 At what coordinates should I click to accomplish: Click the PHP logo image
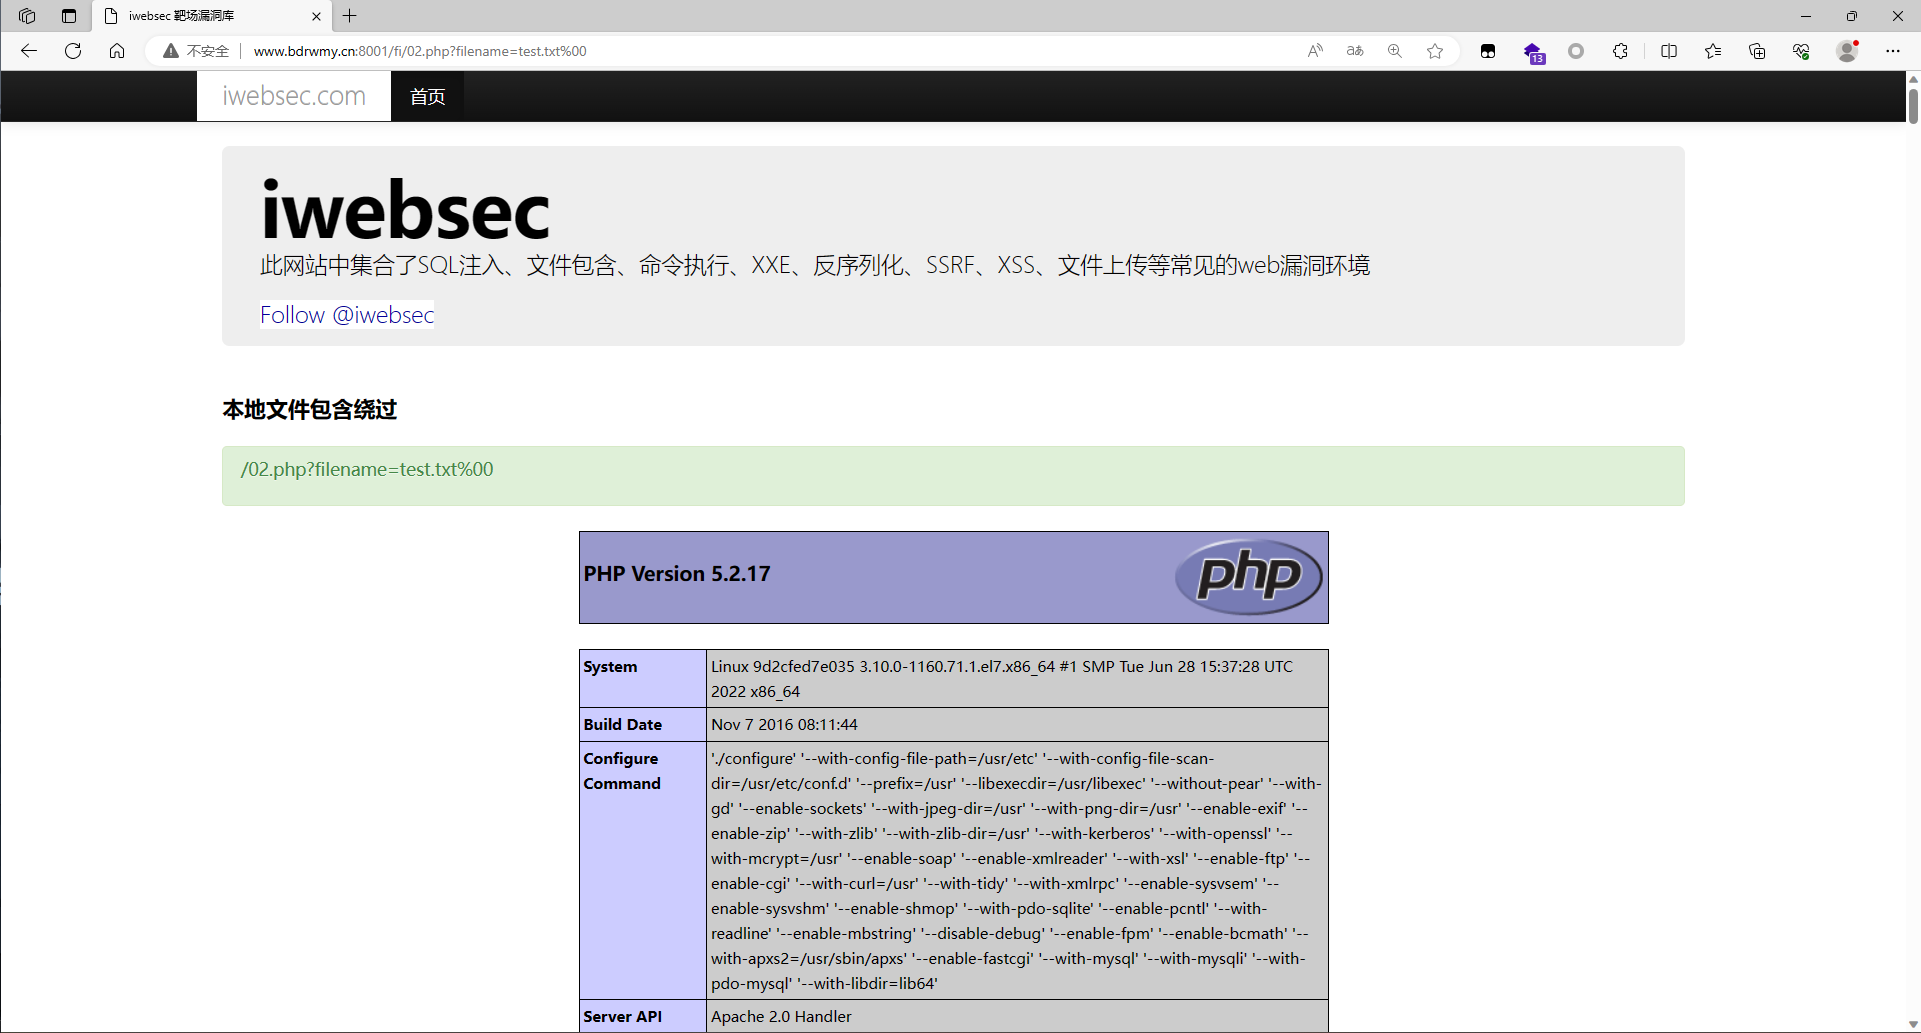coord(1248,576)
